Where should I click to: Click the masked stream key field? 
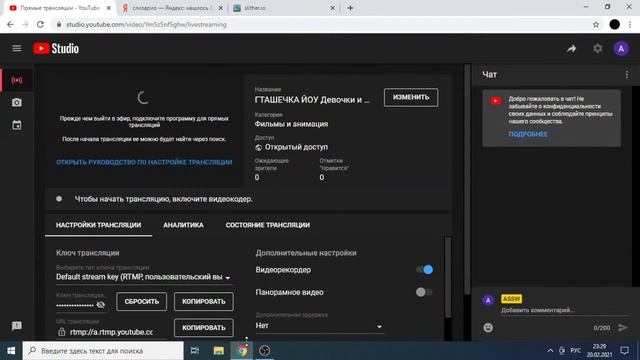[75, 305]
